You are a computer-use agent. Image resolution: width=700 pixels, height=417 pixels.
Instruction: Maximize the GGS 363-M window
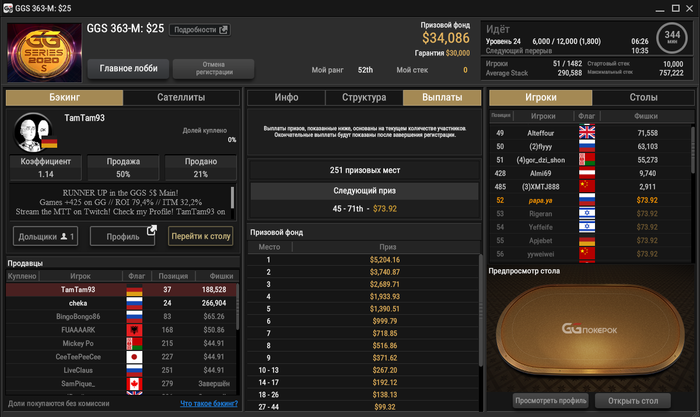tap(676, 8)
